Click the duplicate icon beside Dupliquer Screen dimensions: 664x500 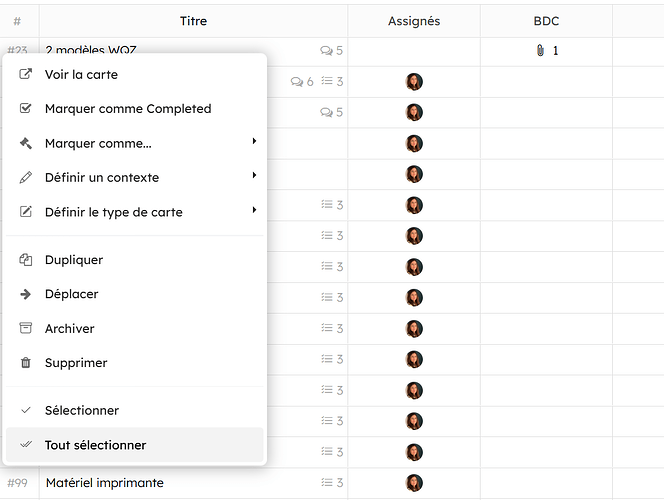click(26, 260)
